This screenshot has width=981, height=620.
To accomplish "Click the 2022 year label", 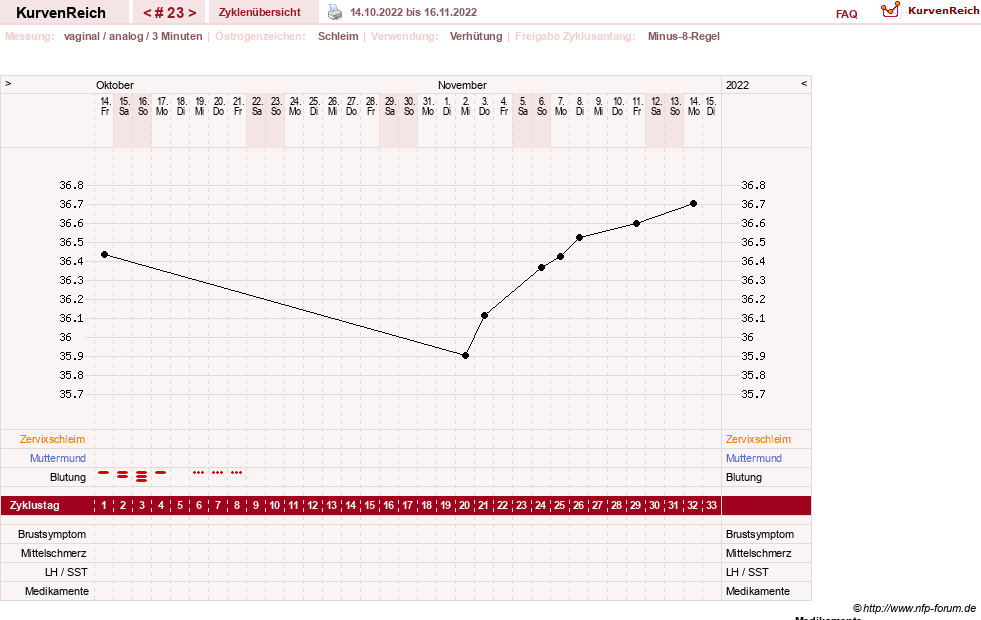I will click(x=737, y=85).
